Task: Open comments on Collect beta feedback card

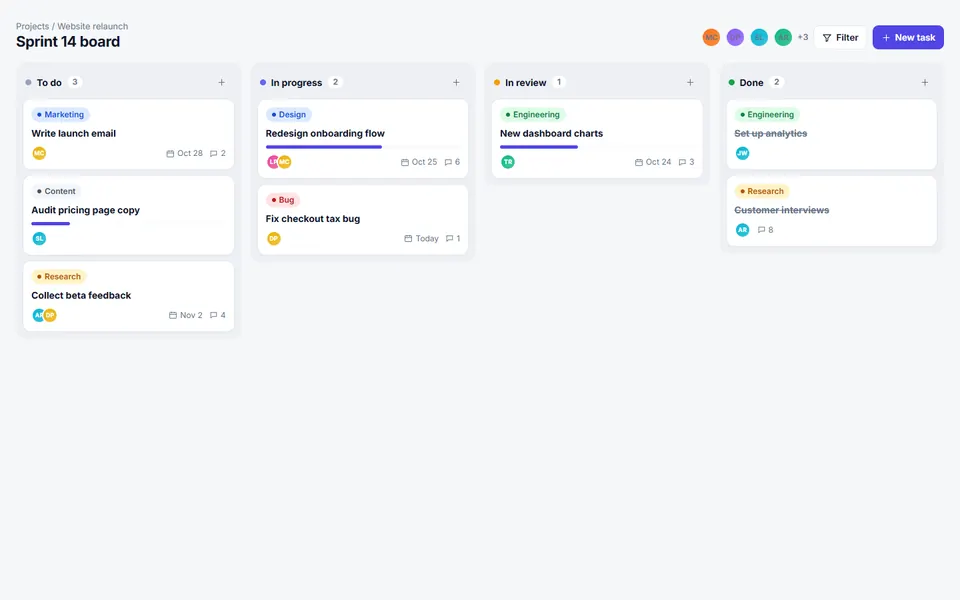Action: click(218, 315)
